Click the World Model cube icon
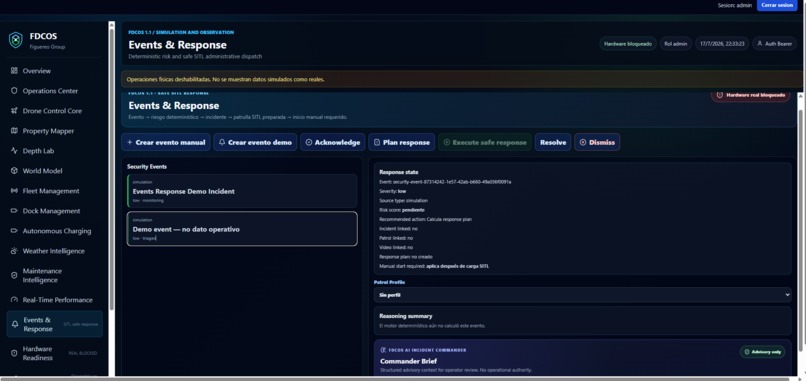This screenshot has width=806, height=381. 14,171
